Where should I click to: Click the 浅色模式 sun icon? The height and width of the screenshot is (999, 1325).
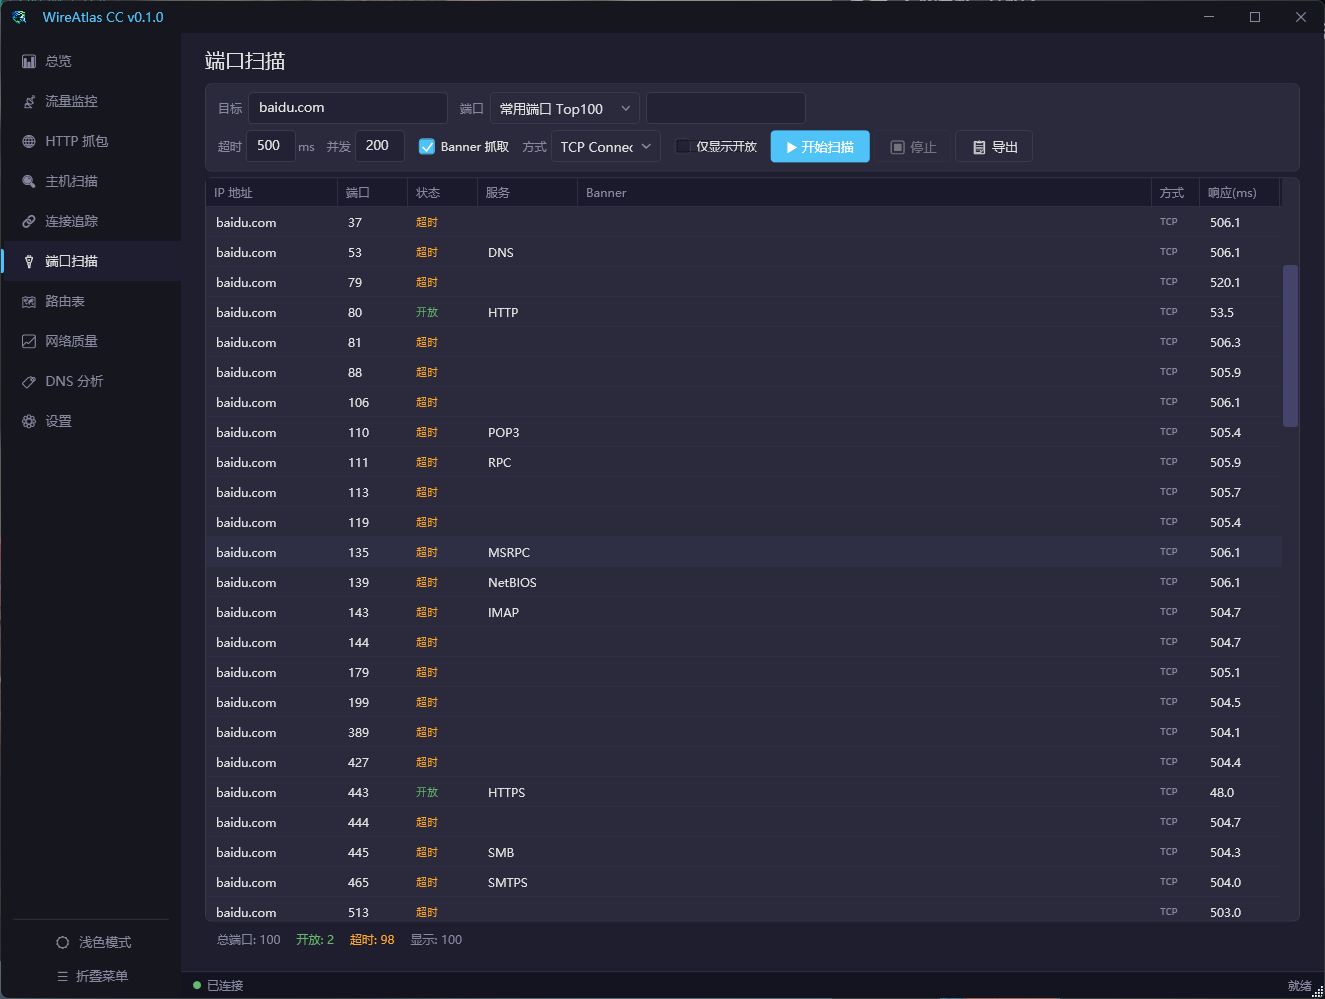point(63,942)
